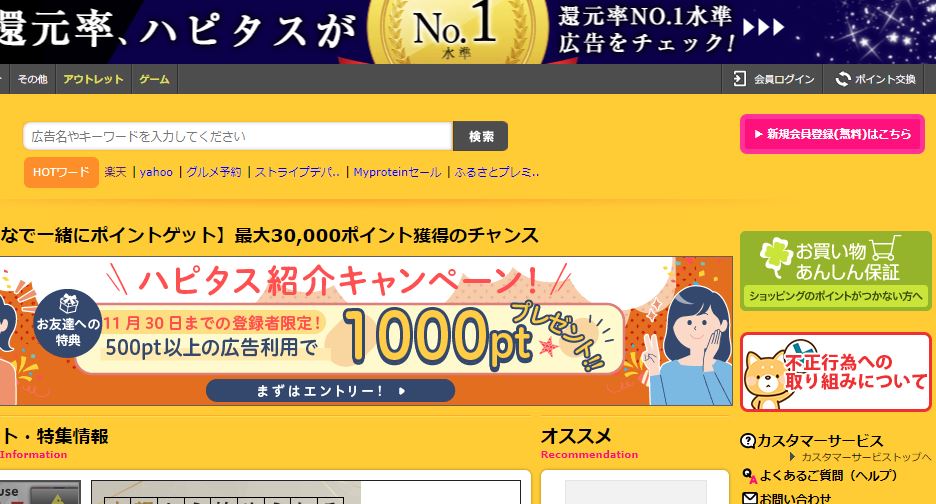This screenshot has width=936, height=504.
Task: Select the yahoo hot word link
Action: (x=156, y=172)
